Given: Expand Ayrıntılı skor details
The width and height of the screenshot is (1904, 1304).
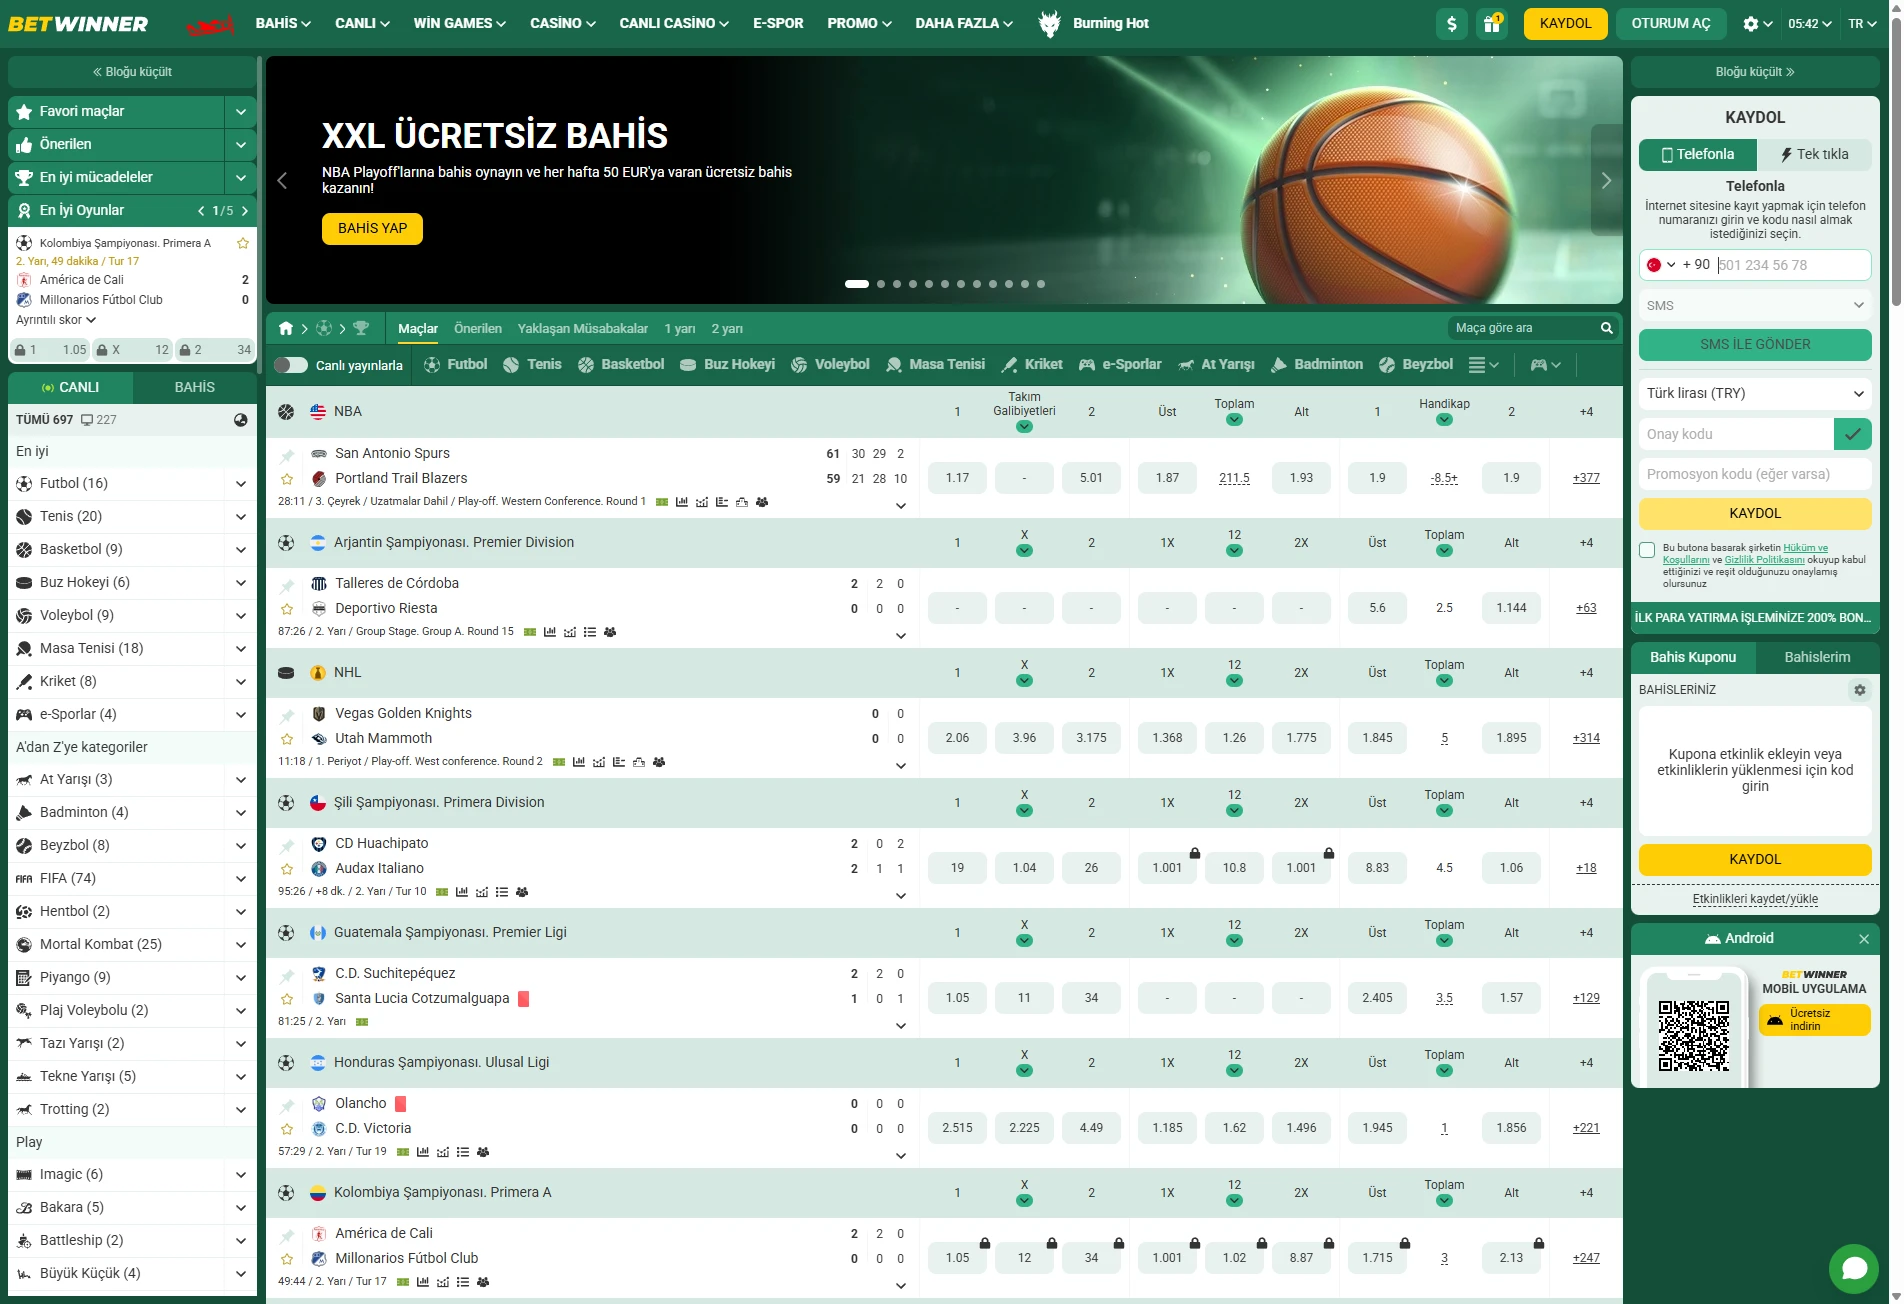Looking at the screenshot, I should [56, 320].
